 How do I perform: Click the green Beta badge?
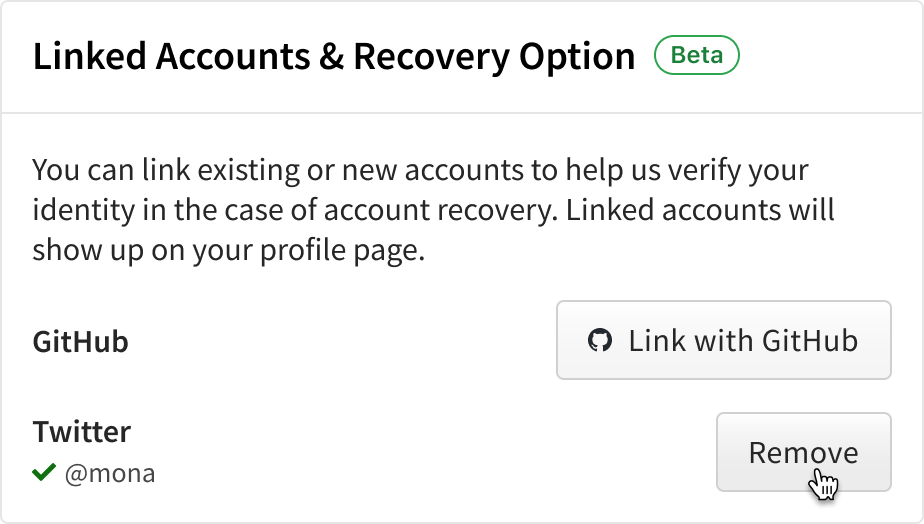point(696,56)
